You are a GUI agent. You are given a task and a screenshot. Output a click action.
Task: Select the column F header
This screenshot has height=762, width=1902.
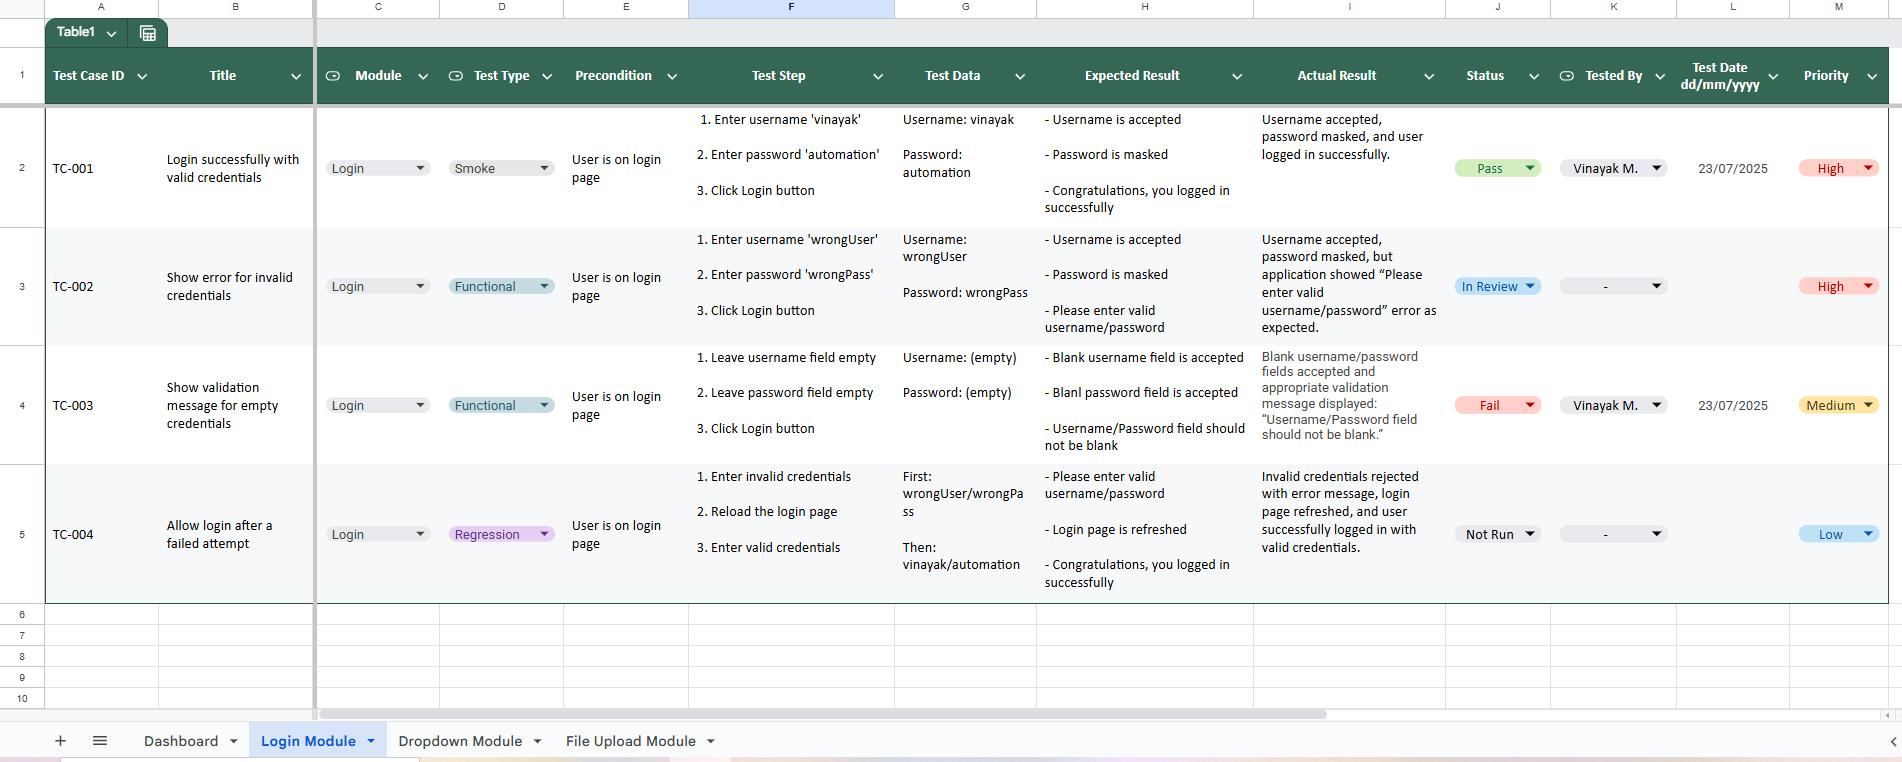tap(791, 7)
